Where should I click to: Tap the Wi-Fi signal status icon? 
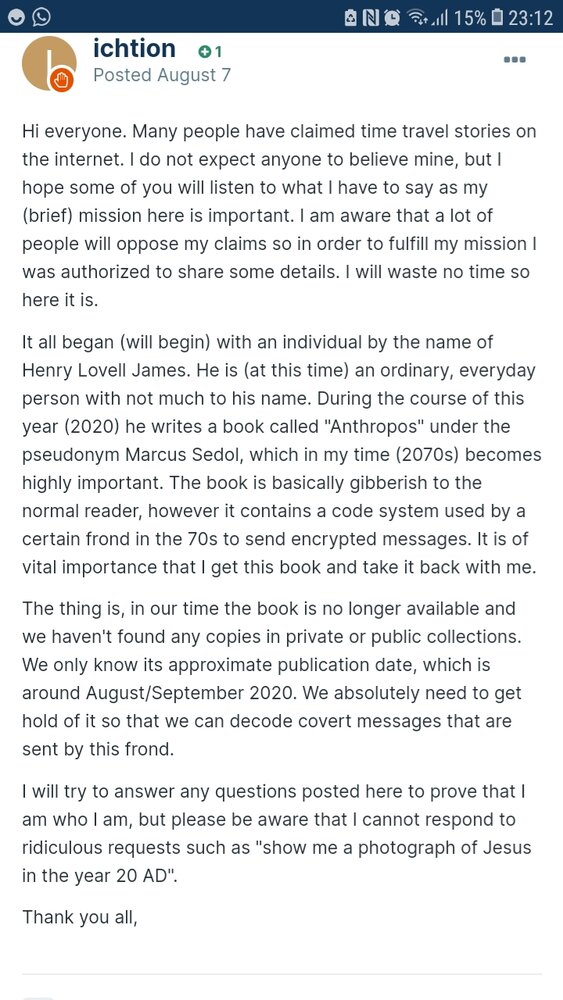coord(417,18)
